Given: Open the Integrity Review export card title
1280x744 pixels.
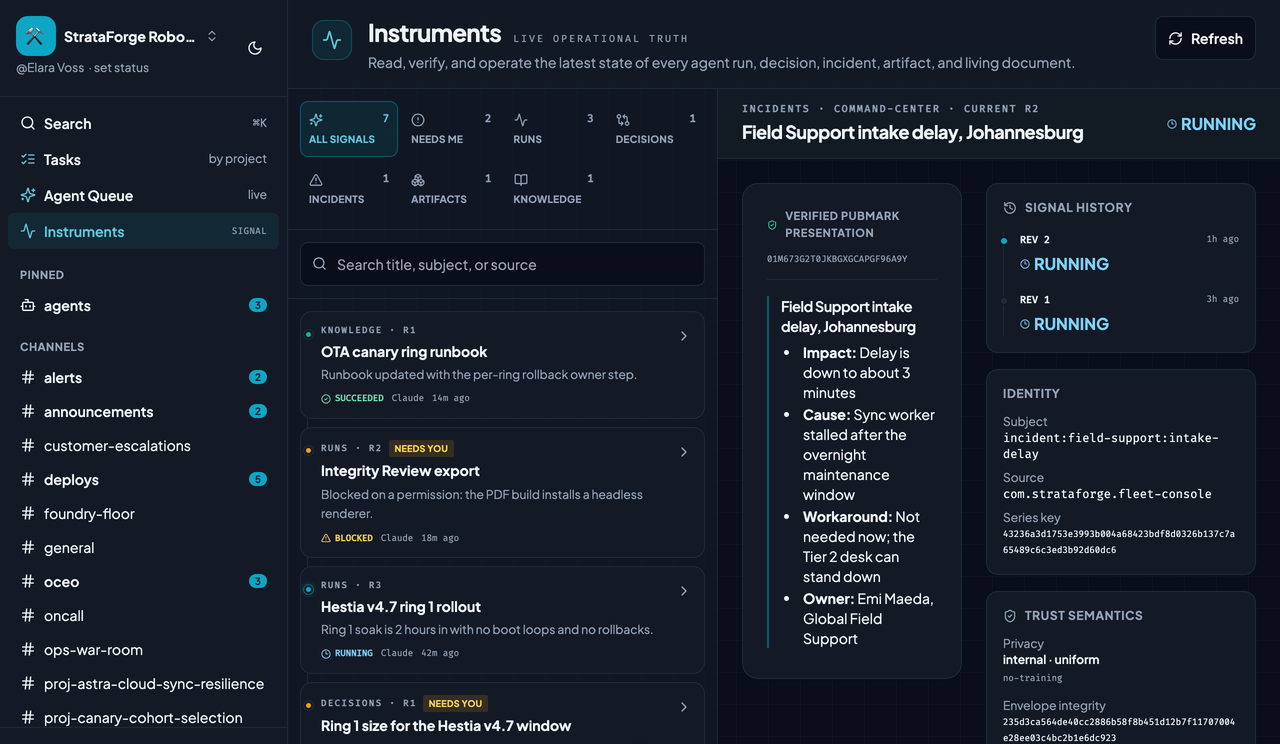Looking at the screenshot, I should (x=400, y=471).
